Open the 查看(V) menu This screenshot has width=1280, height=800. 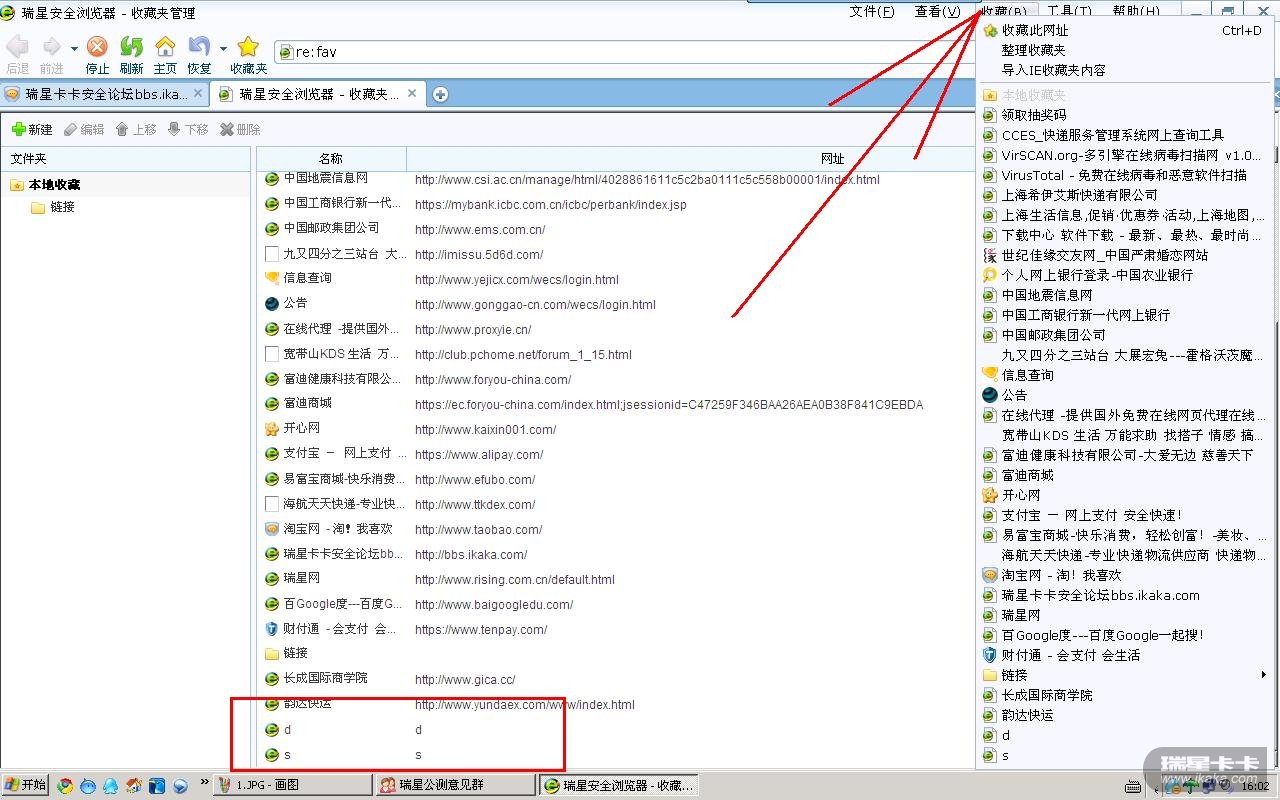click(x=938, y=11)
